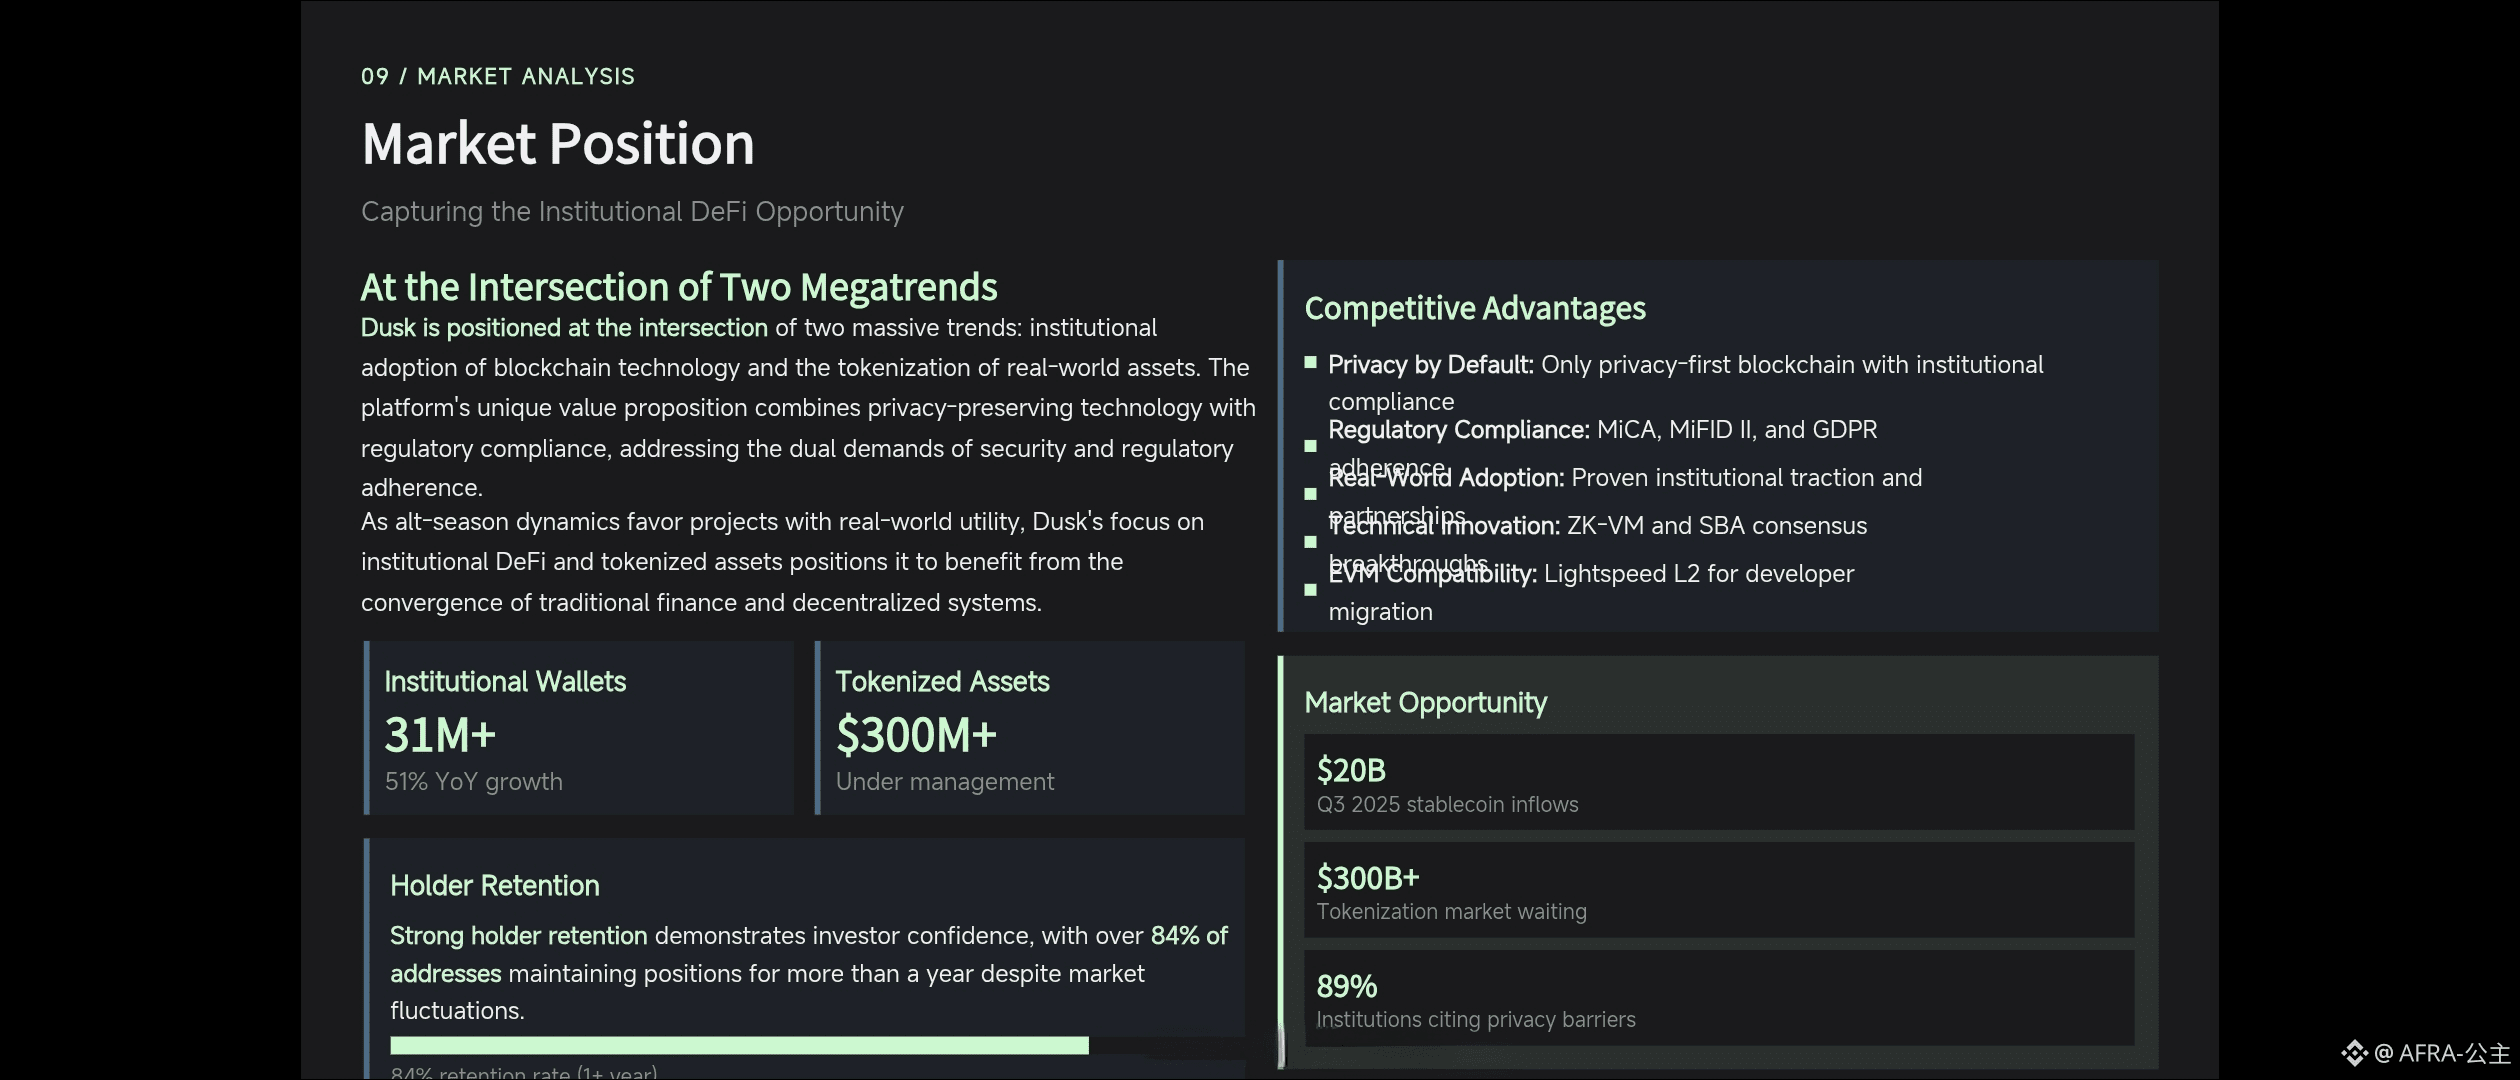2520x1080 pixels.
Task: Click the Institutional Wallets 31M+ card
Action: pyautogui.click(x=580, y=728)
